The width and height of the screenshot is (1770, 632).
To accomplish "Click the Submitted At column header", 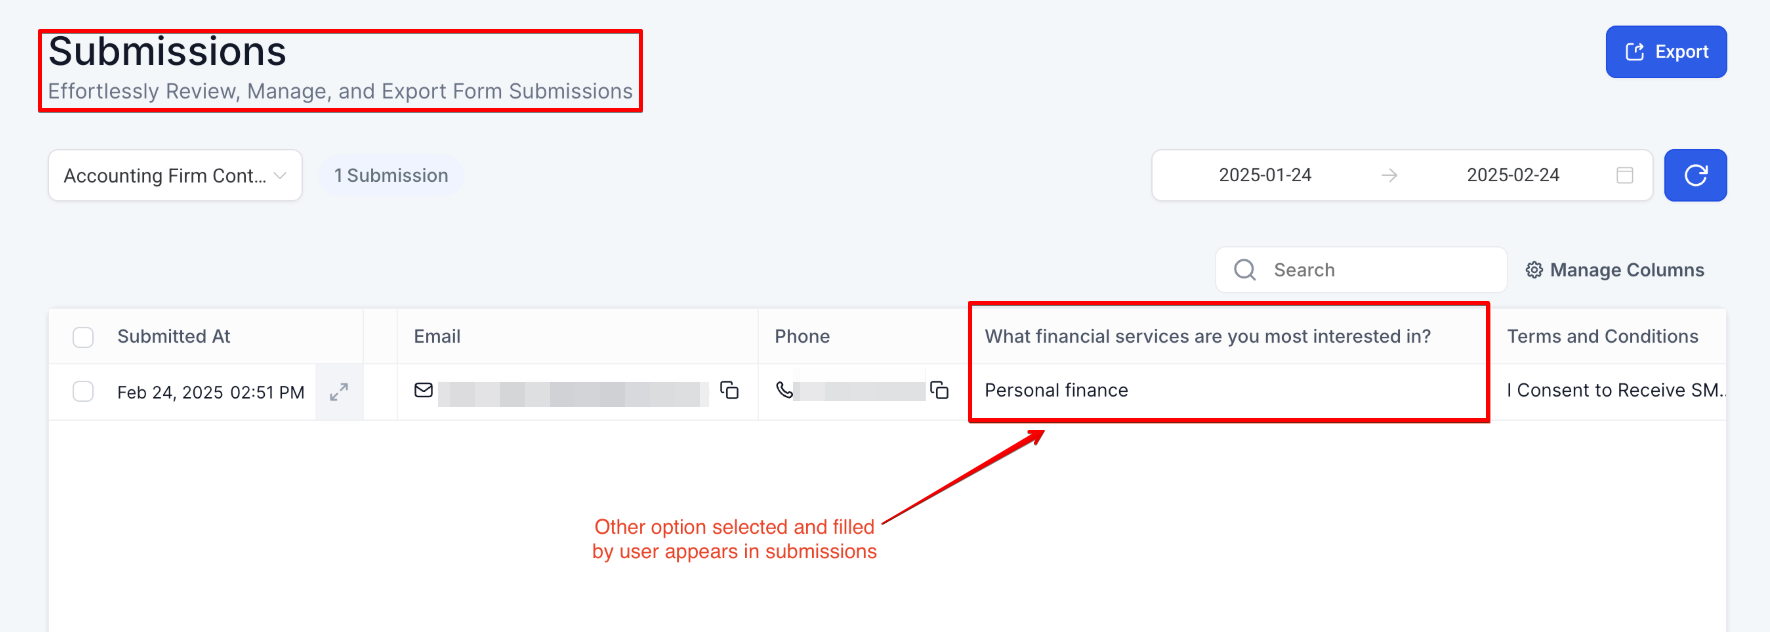I will [x=174, y=337].
